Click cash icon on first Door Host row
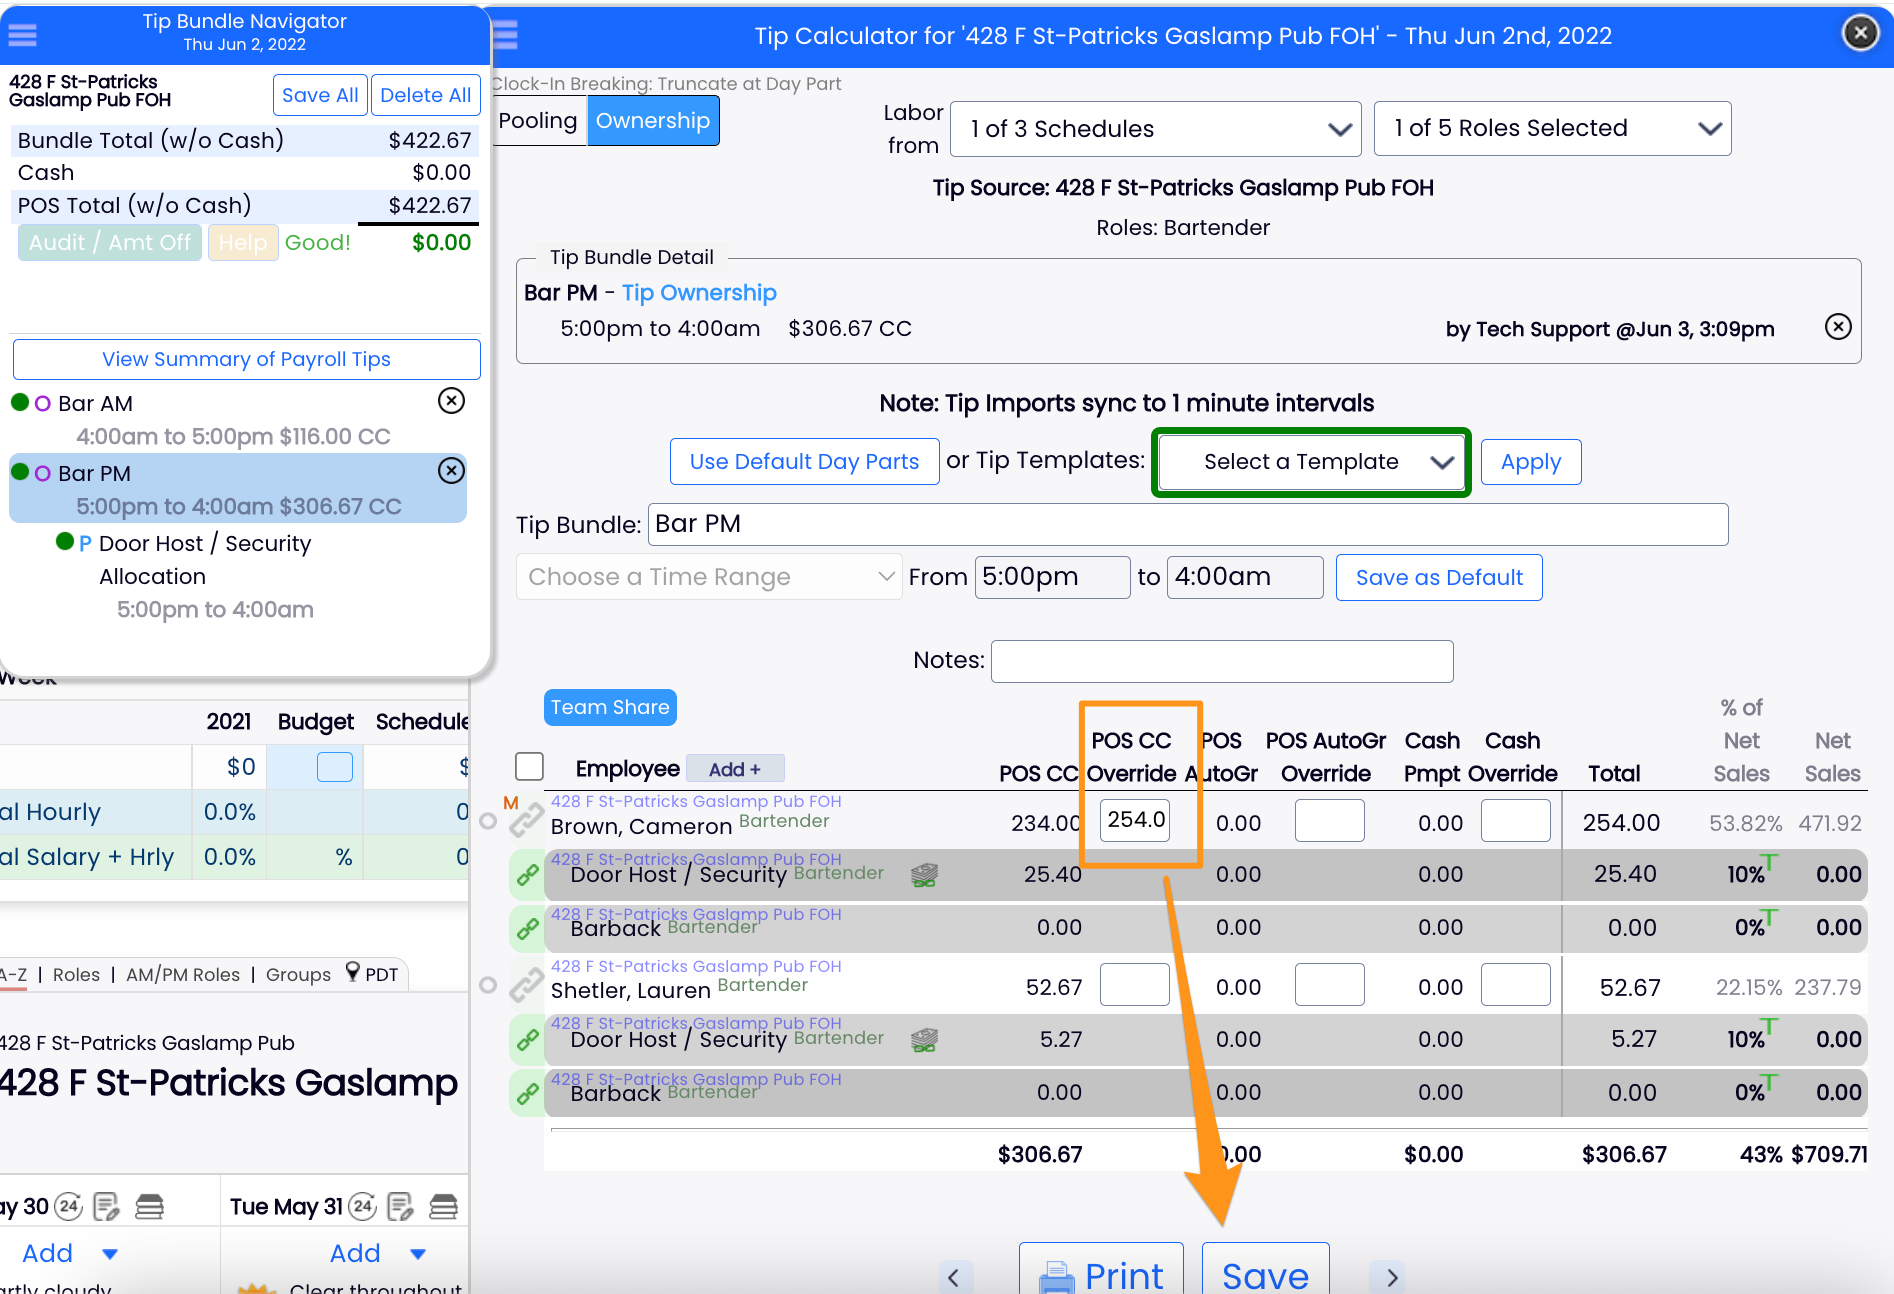 [x=925, y=876]
